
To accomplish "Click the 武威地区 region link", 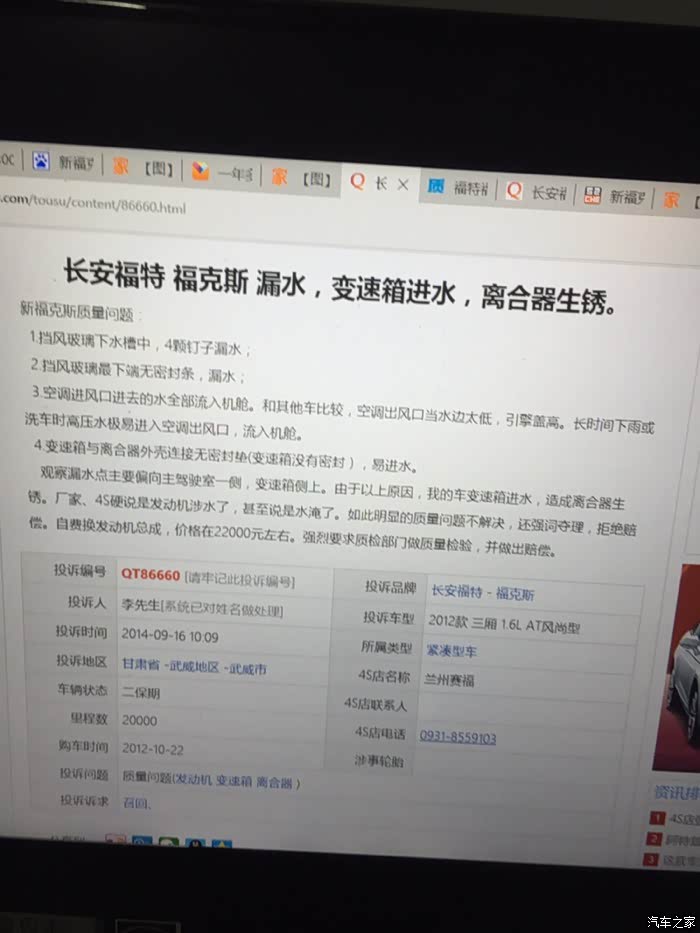I will pyautogui.click(x=193, y=666).
